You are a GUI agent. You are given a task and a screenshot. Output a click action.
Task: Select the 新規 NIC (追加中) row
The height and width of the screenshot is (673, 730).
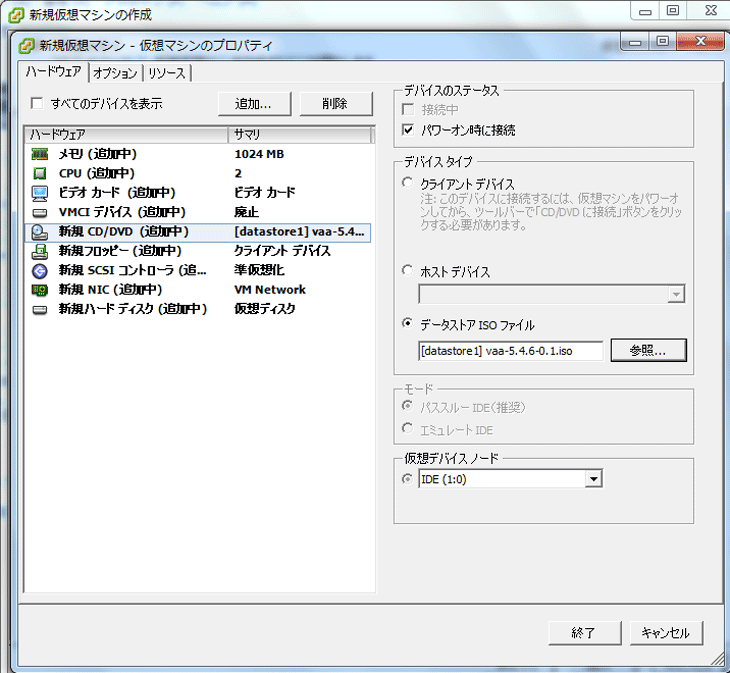(198, 290)
